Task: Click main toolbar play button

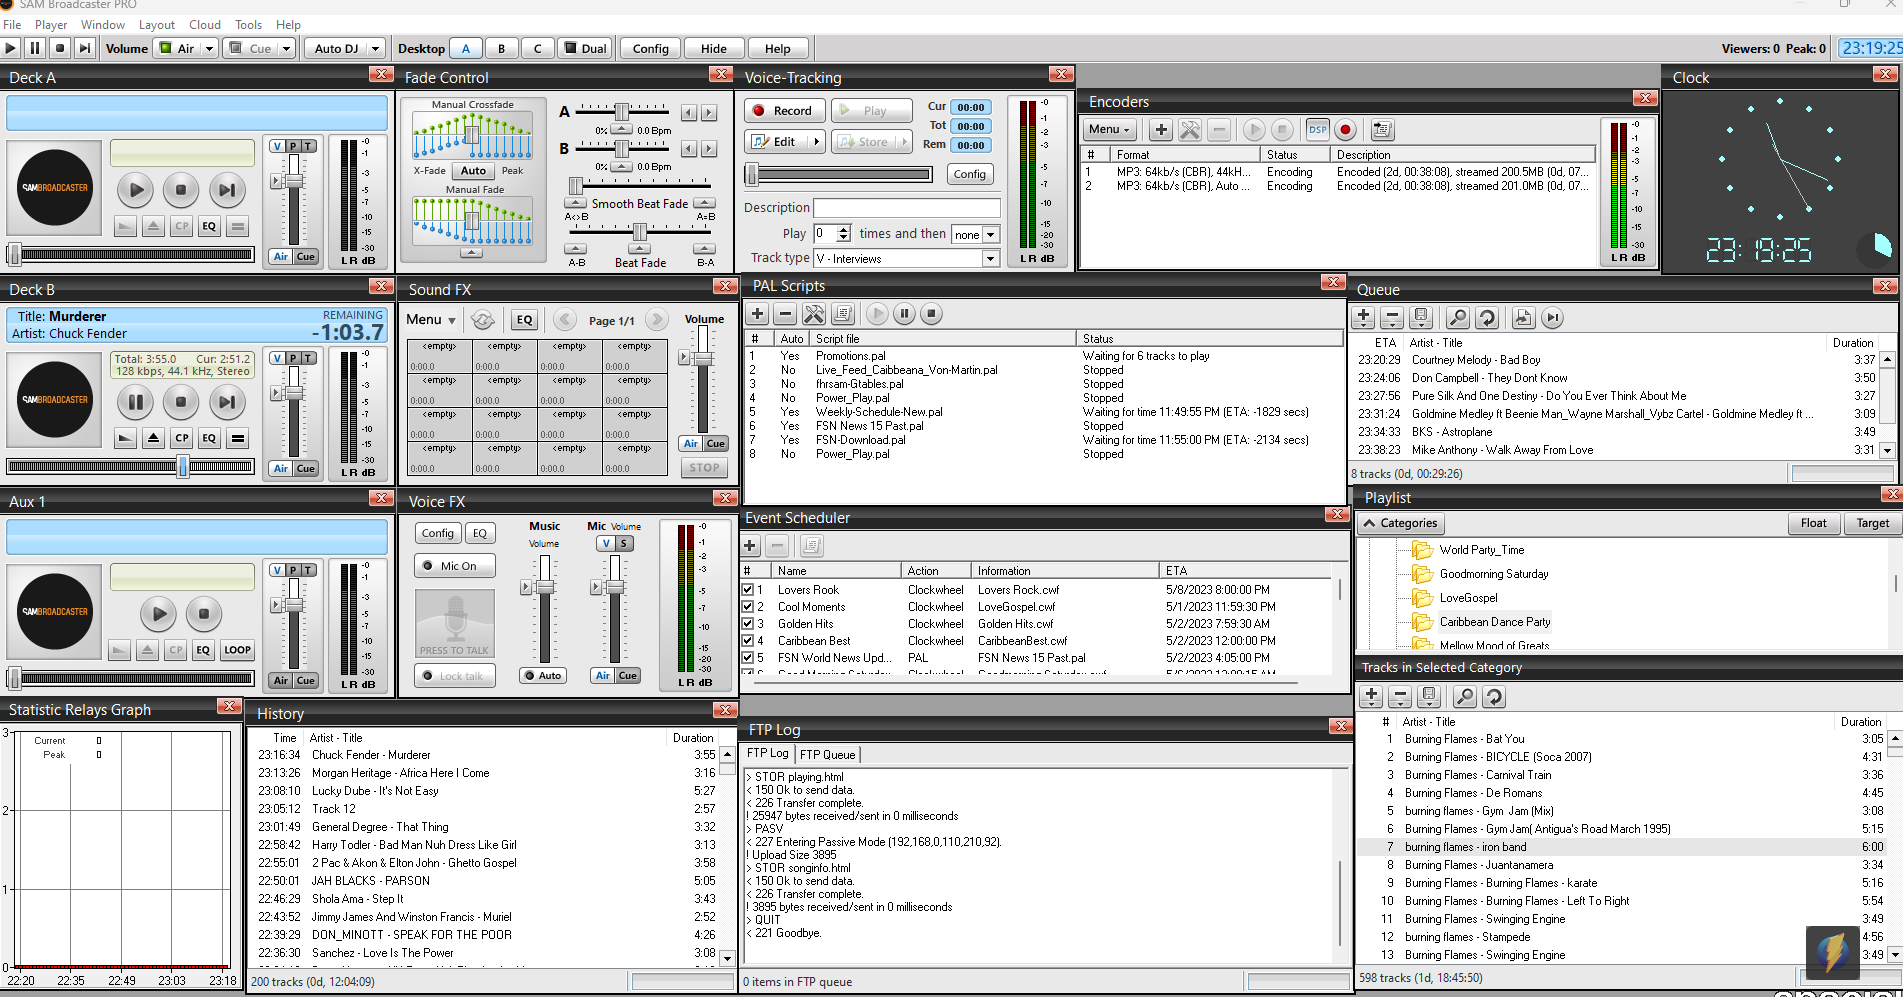Action: [x=10, y=48]
